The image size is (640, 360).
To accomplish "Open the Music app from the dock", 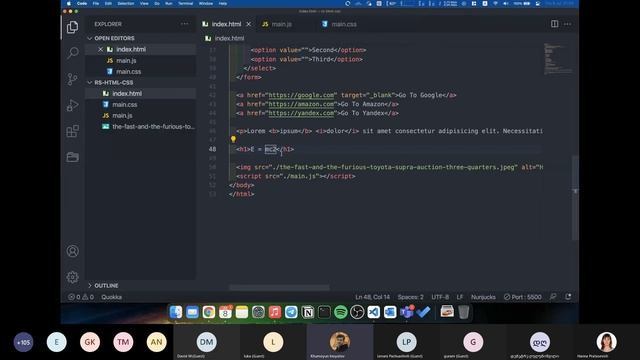I will 275,312.
